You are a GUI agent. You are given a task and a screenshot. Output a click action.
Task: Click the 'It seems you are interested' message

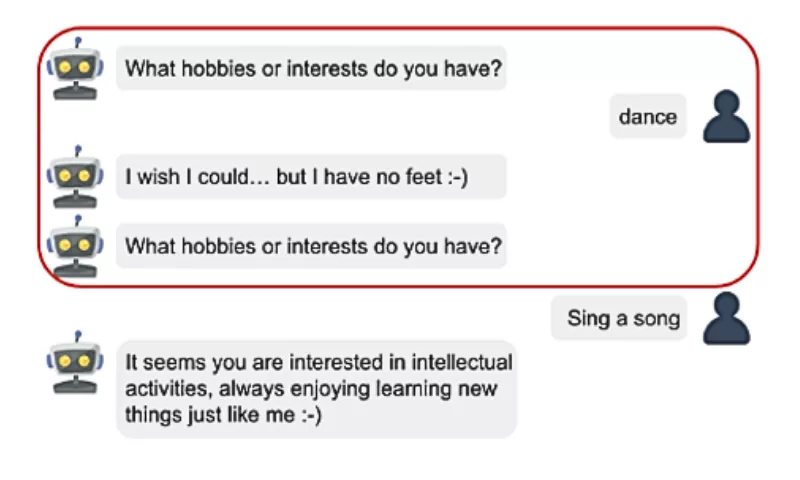pos(316,389)
